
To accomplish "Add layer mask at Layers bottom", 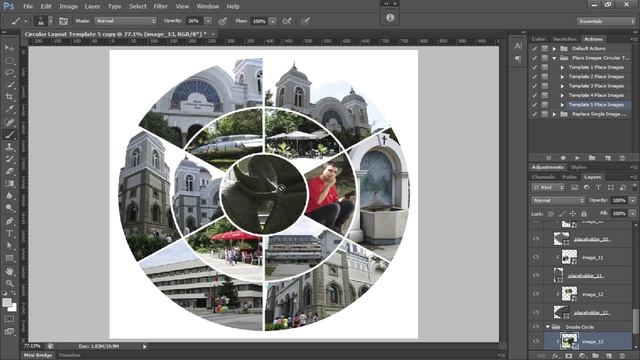I will tap(569, 356).
